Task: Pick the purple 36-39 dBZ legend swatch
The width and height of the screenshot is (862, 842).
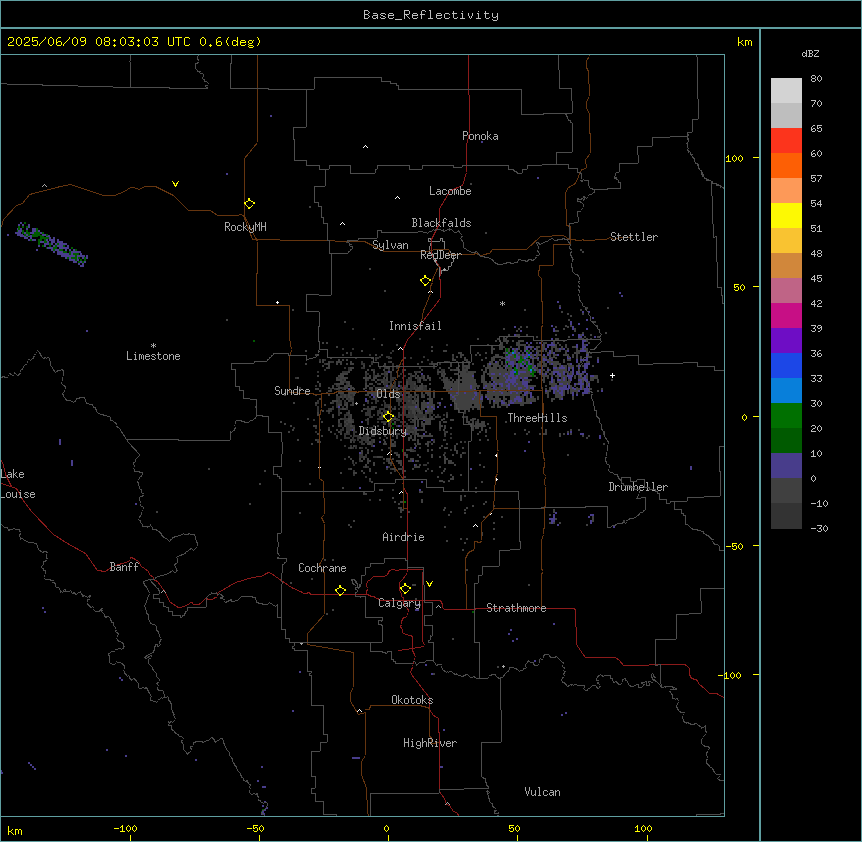Action: [x=786, y=341]
